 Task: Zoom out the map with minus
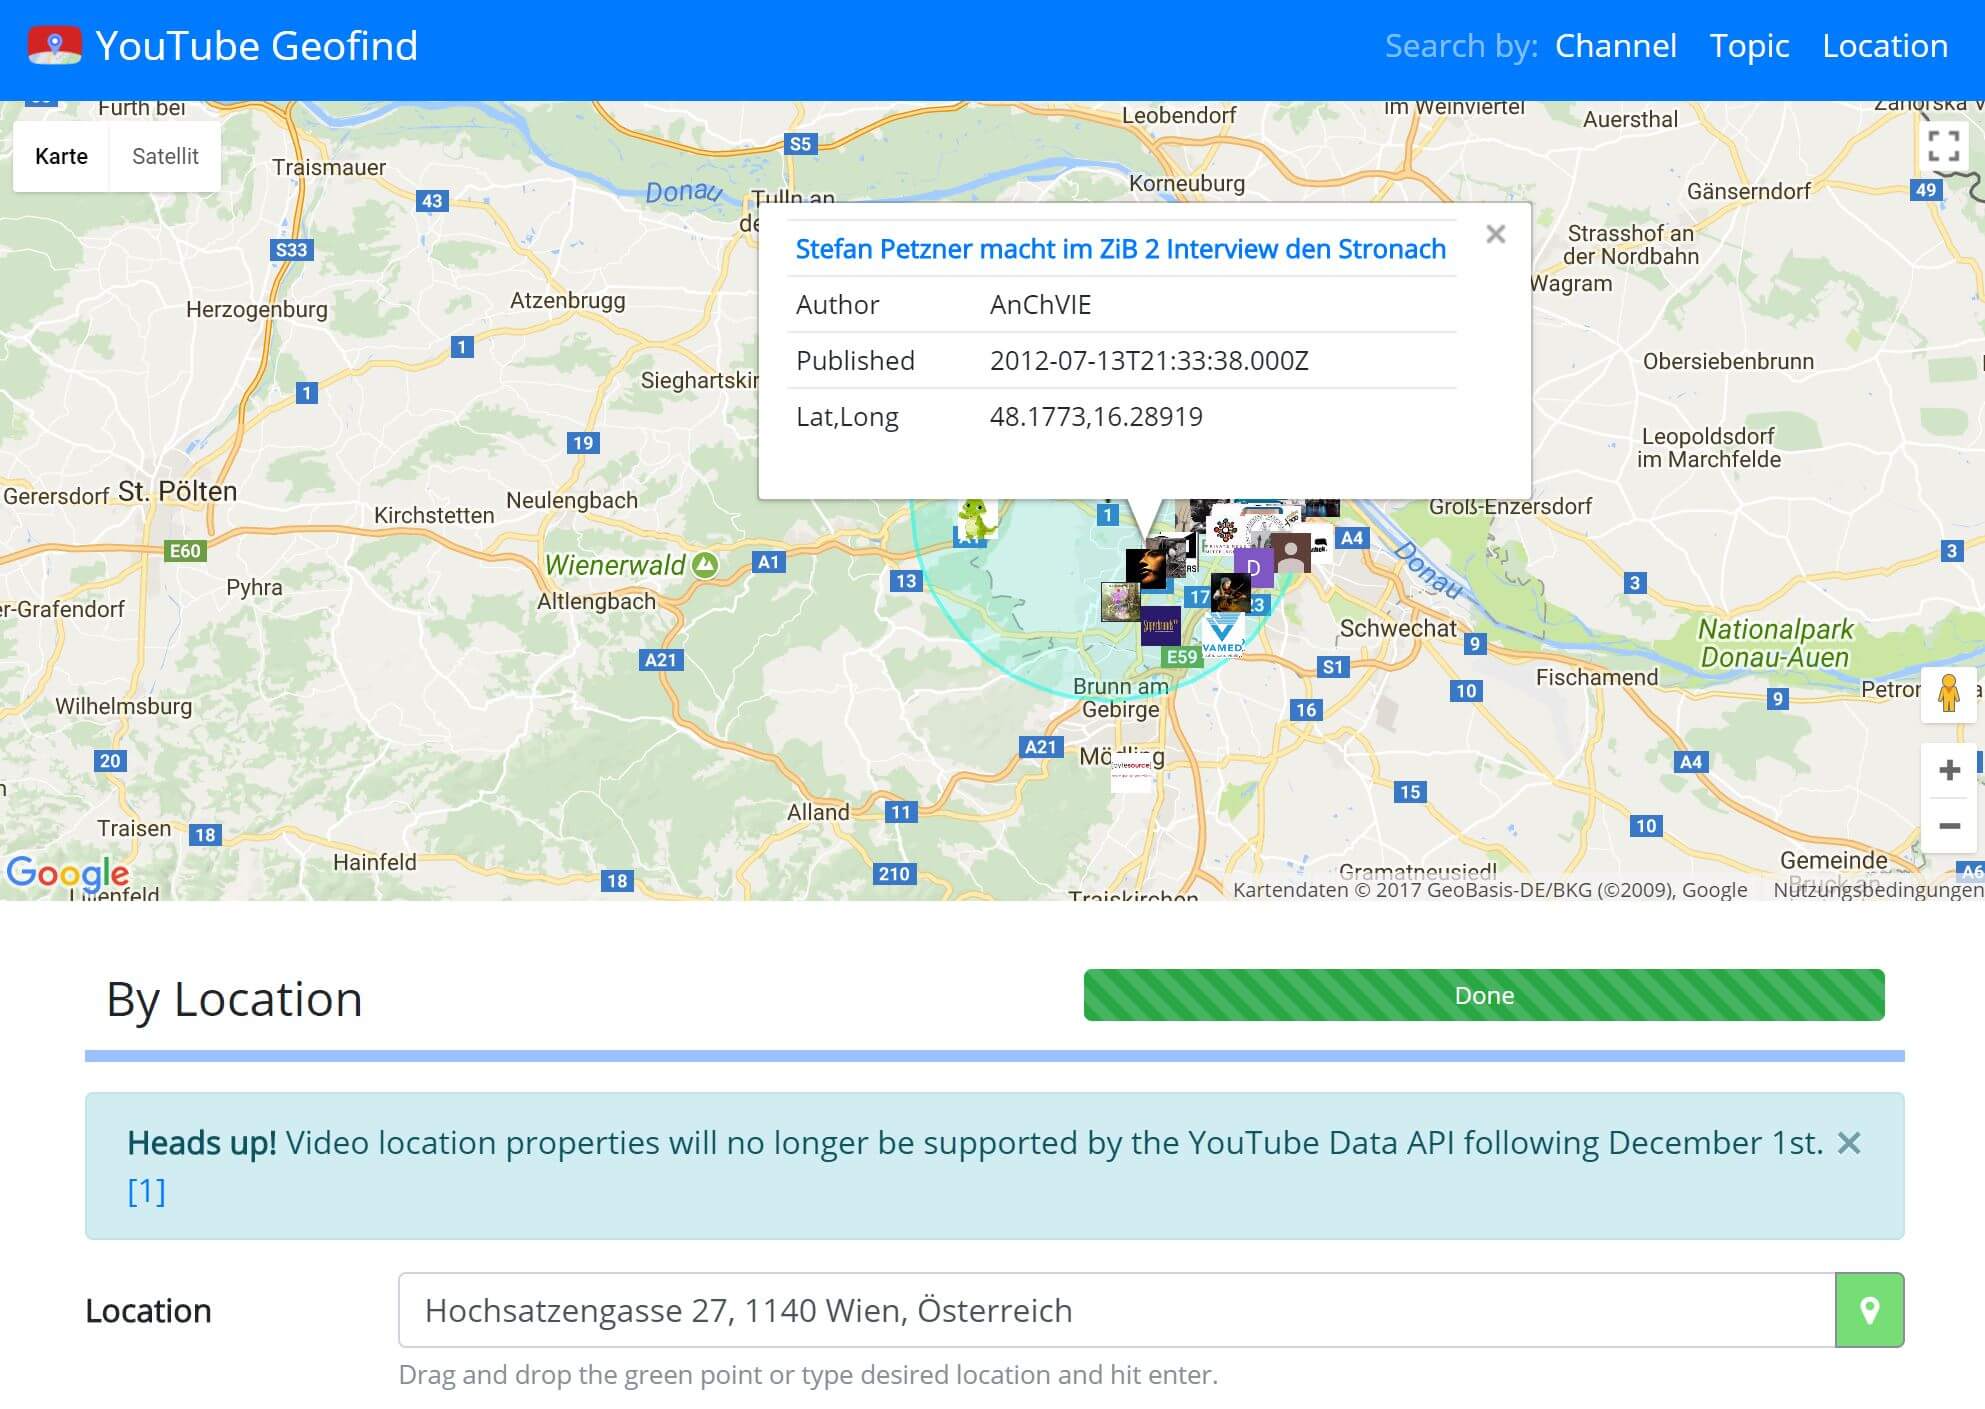coord(1949,826)
